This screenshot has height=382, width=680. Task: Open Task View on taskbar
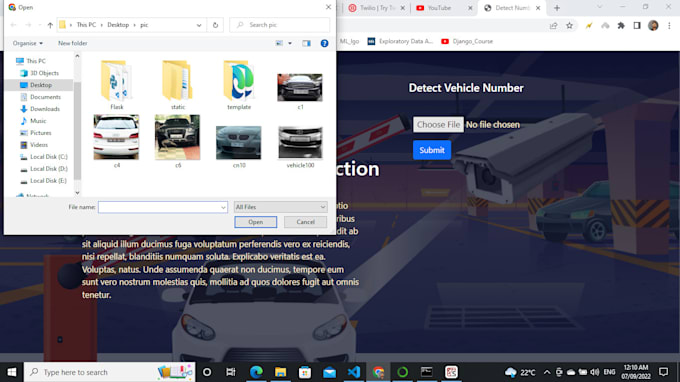[231, 372]
